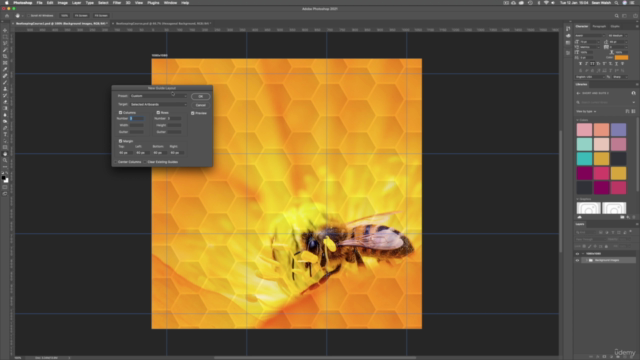Select the Brush tool
Image resolution: width=640 pixels, height=360 pixels.
pos(5,82)
